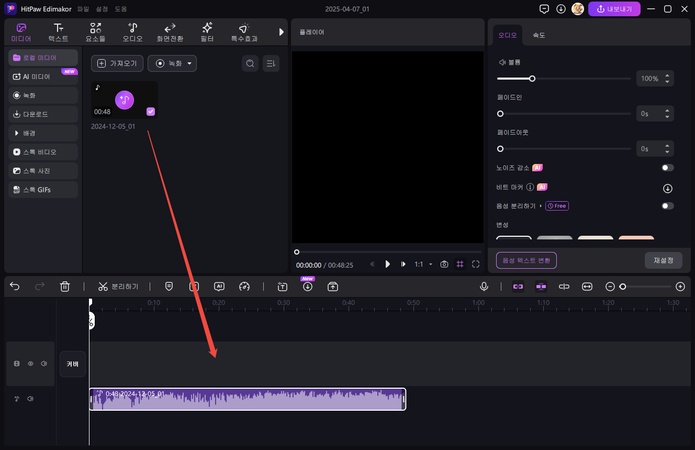695x450 pixels.
Task: Click the 비트 마커 download icon
Action: click(667, 187)
